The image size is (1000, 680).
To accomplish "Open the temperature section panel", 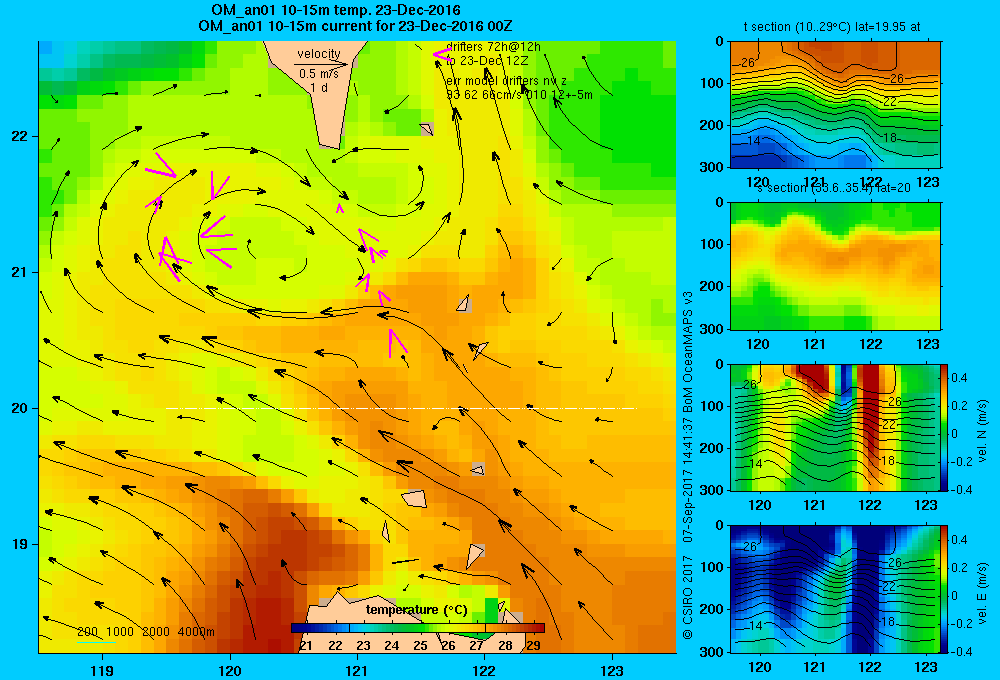I will (835, 105).
